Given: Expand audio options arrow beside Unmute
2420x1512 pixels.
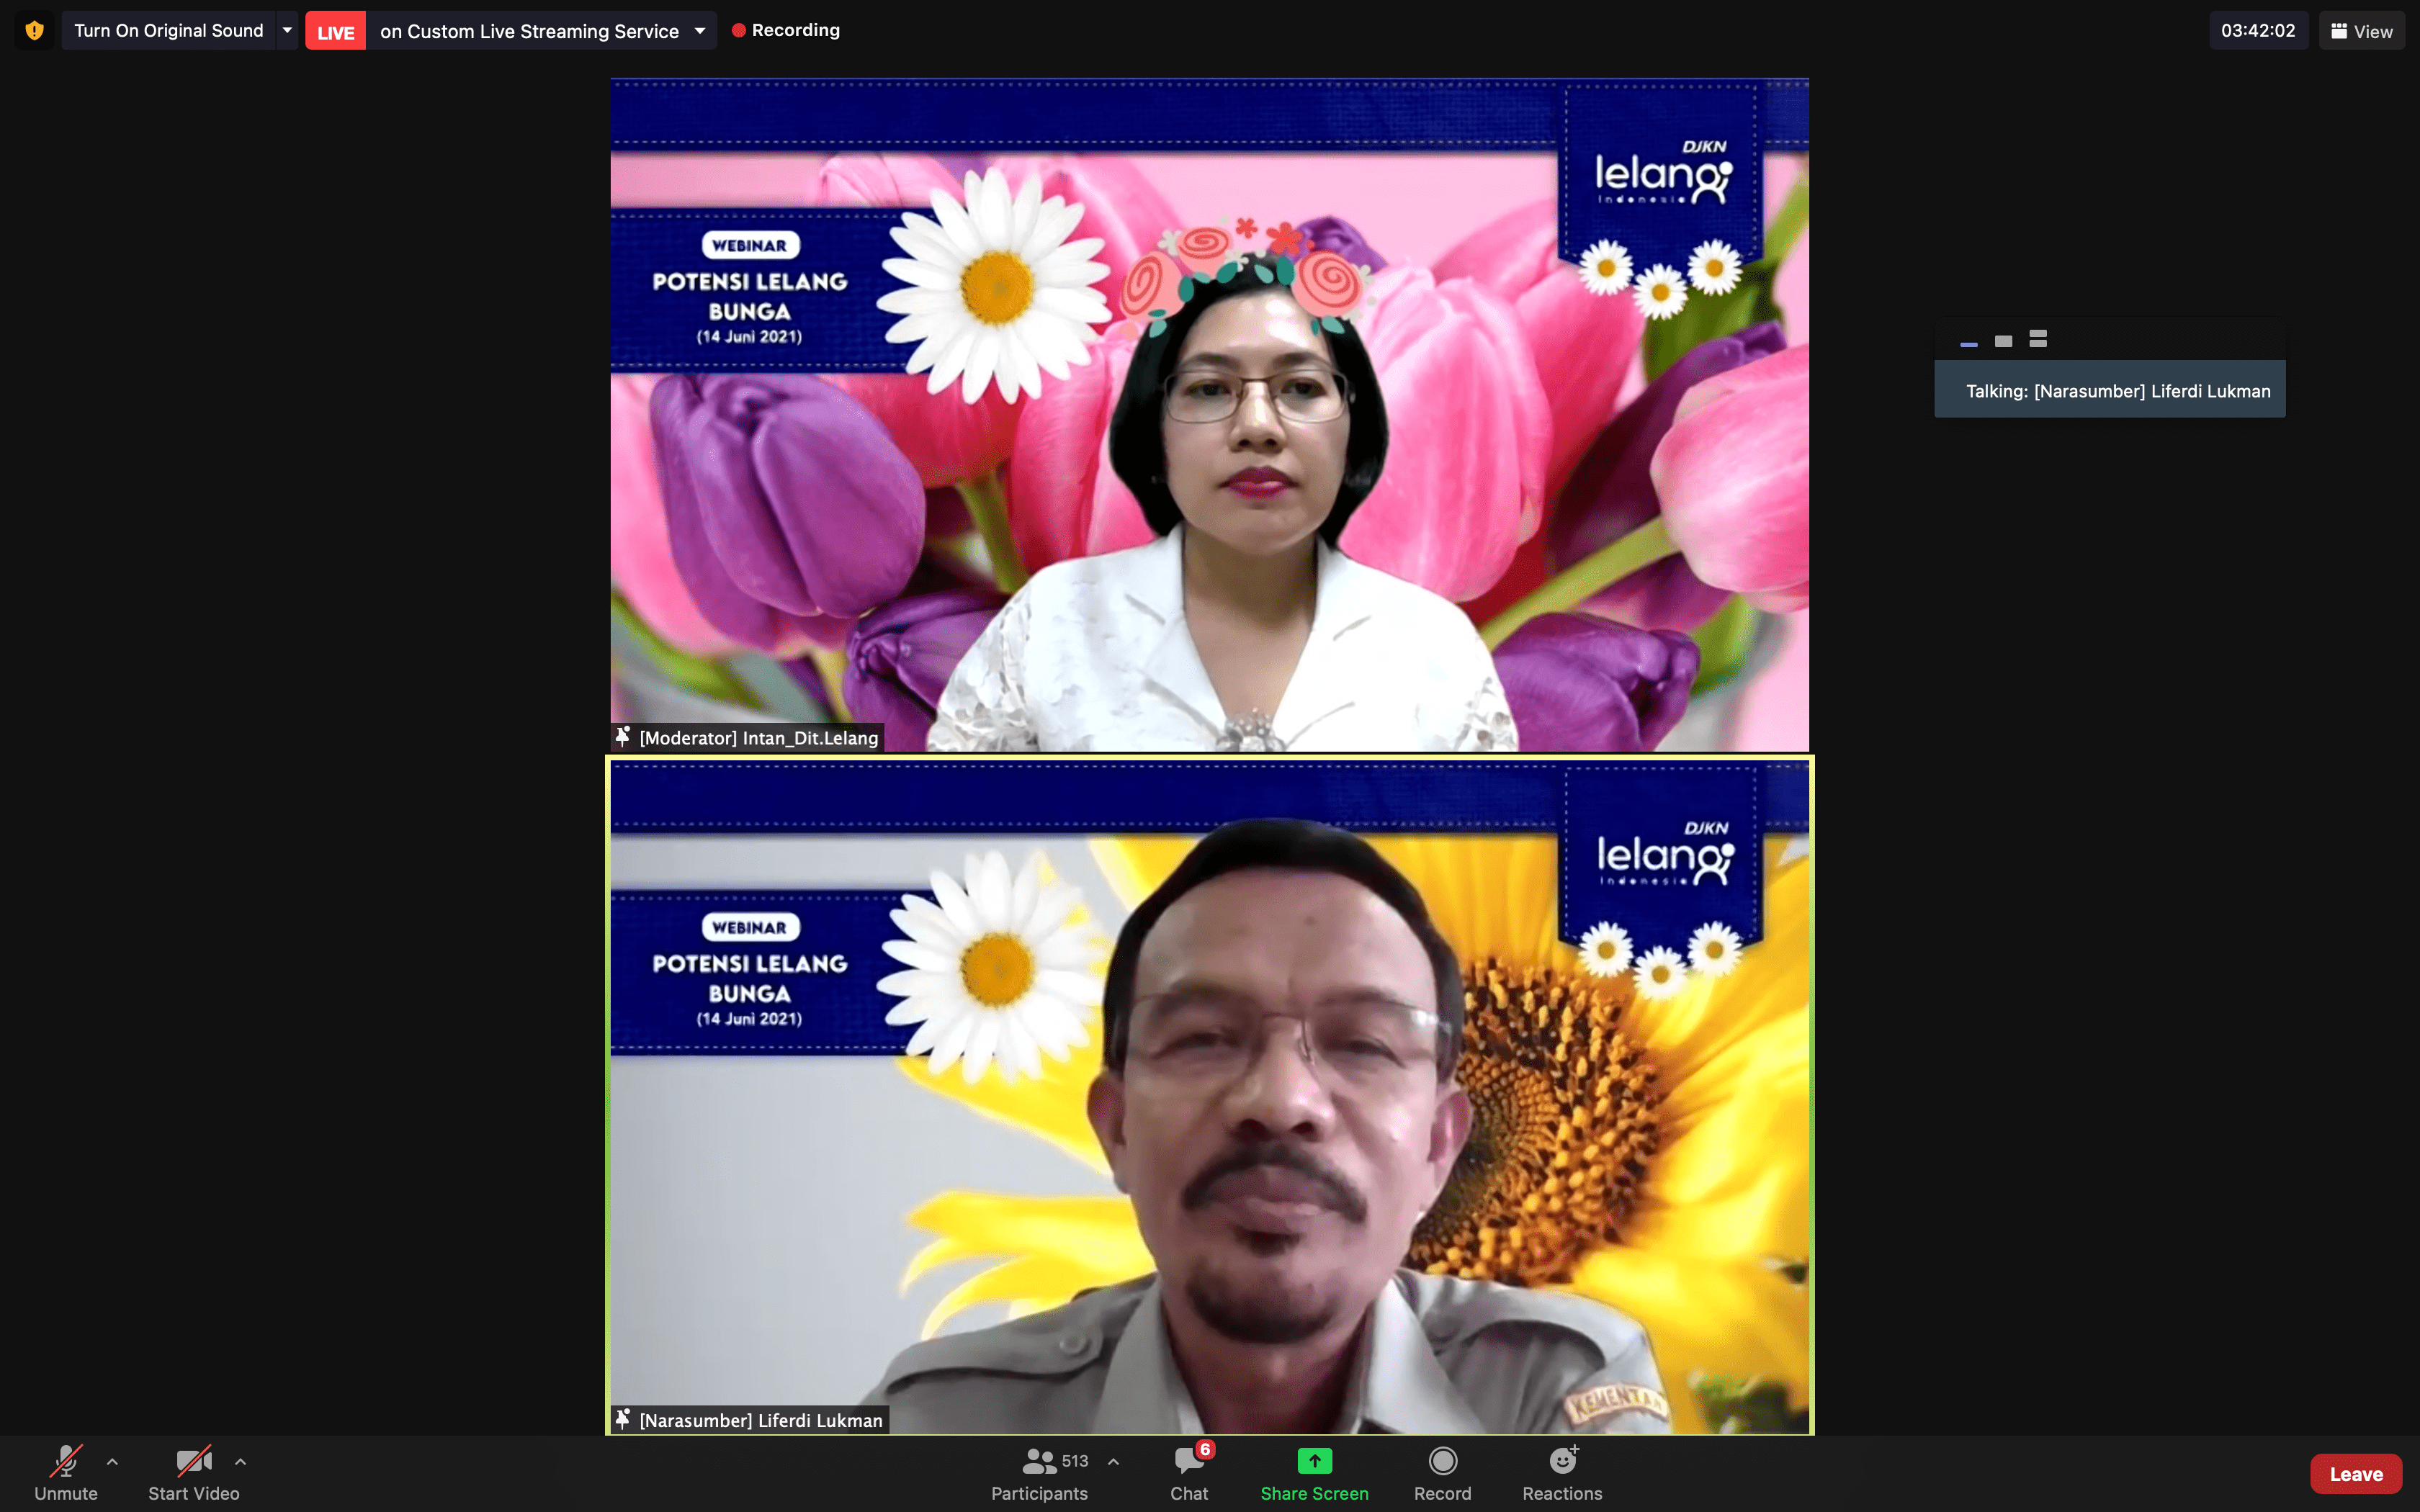Looking at the screenshot, I should tap(112, 1462).
